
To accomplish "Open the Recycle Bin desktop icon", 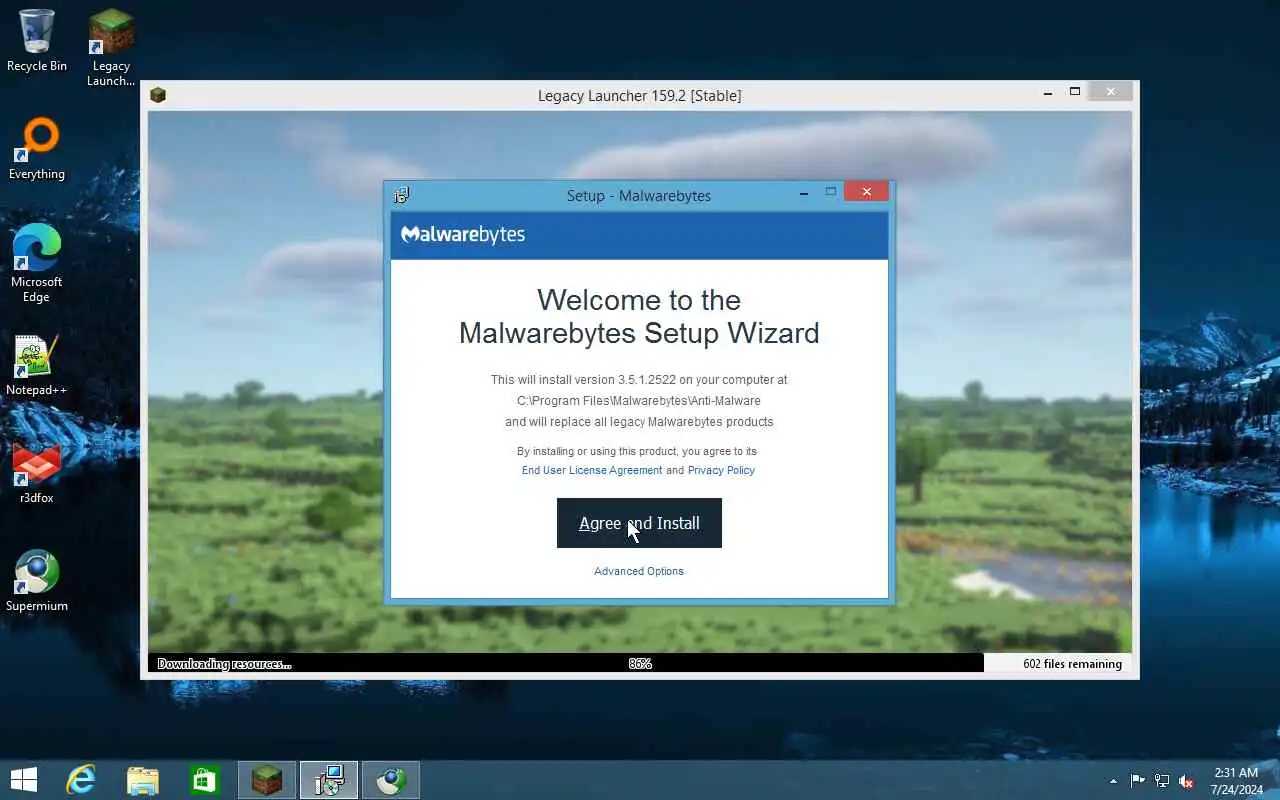I will [x=37, y=40].
